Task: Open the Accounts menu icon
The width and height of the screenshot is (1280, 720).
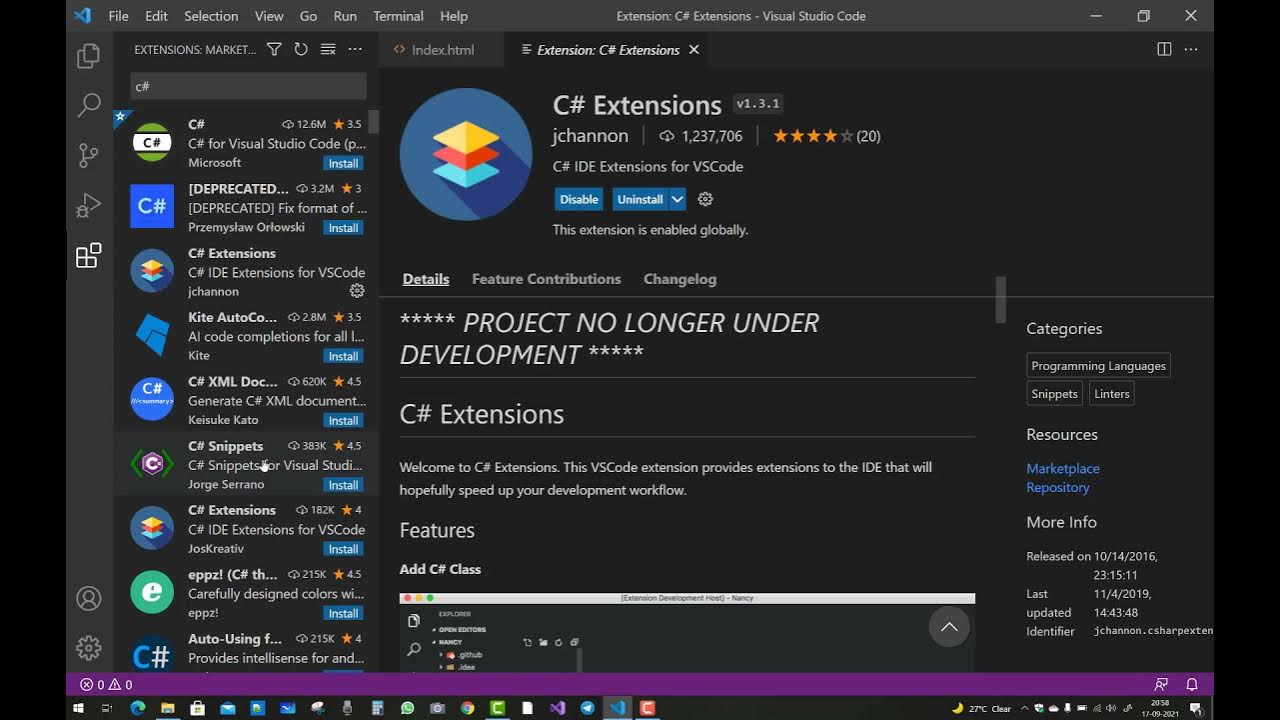Action: (x=88, y=598)
